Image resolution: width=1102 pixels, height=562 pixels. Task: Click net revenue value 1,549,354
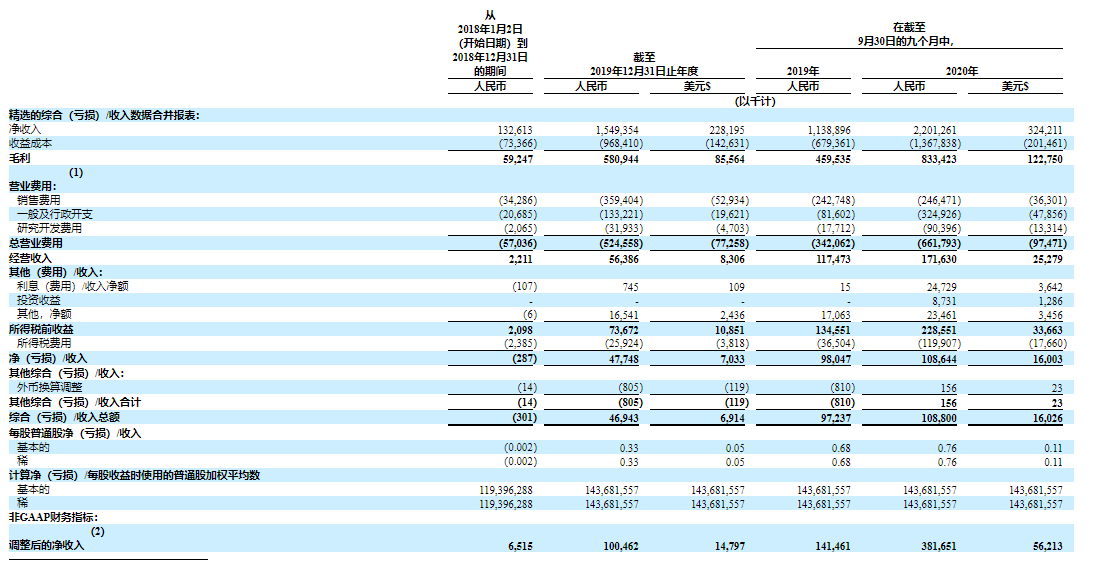pyautogui.click(x=616, y=130)
